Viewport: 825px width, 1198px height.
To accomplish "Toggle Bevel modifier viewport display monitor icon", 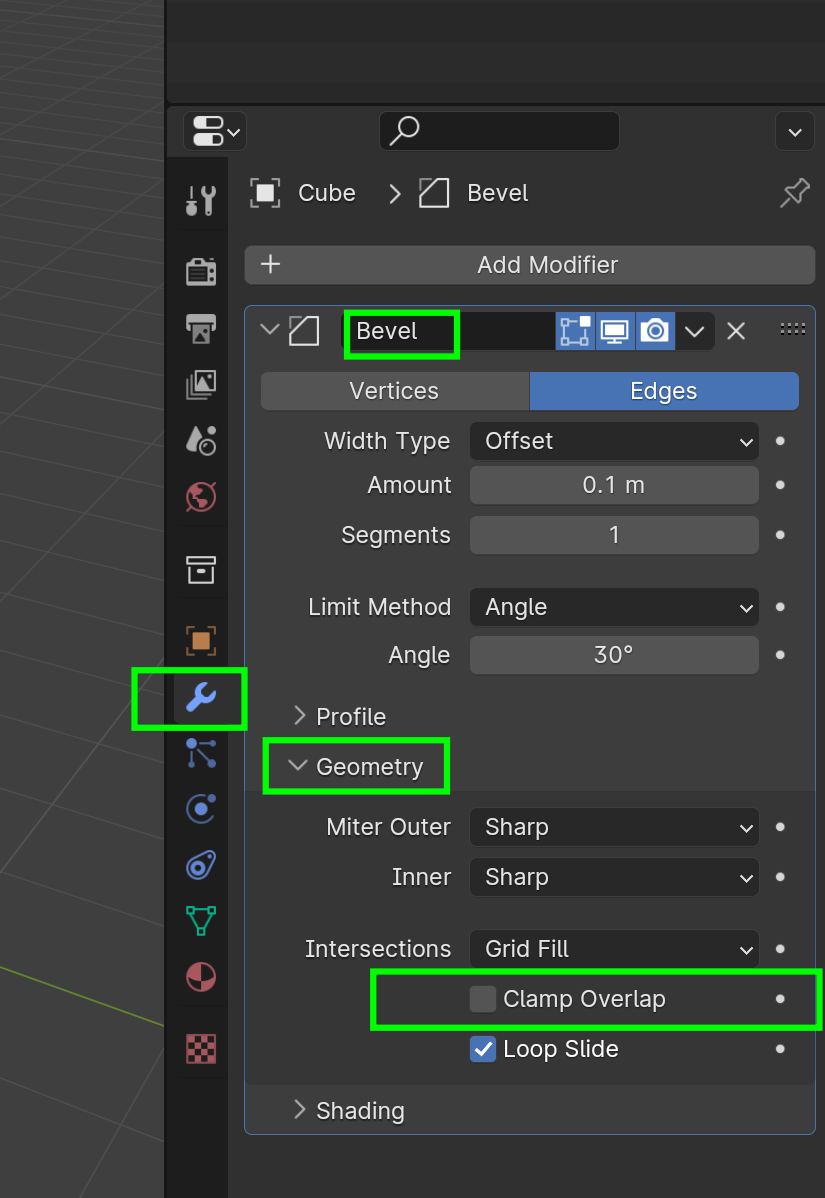I will point(614,331).
